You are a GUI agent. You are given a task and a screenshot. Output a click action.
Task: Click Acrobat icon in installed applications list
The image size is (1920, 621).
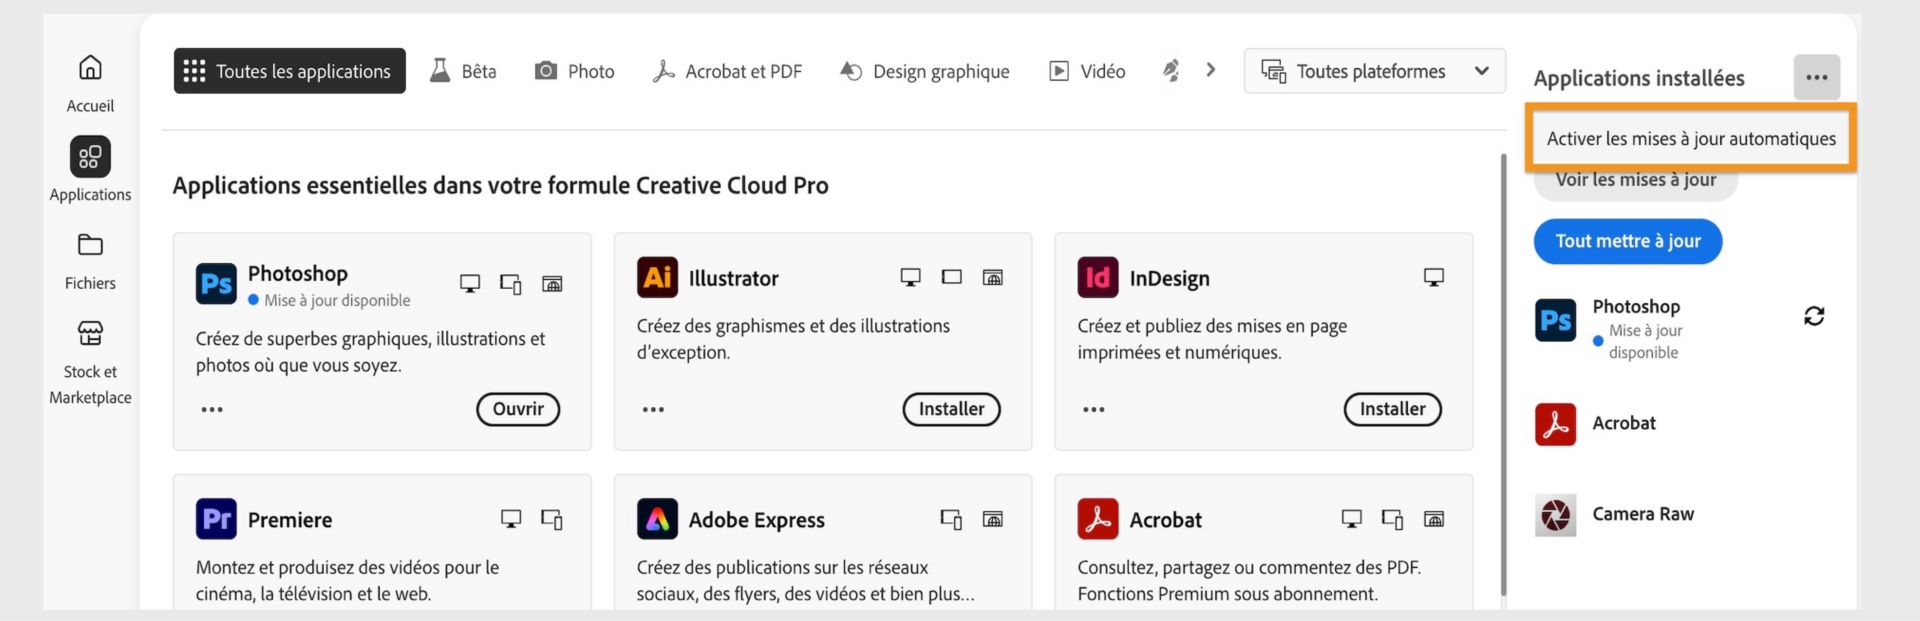click(x=1555, y=424)
